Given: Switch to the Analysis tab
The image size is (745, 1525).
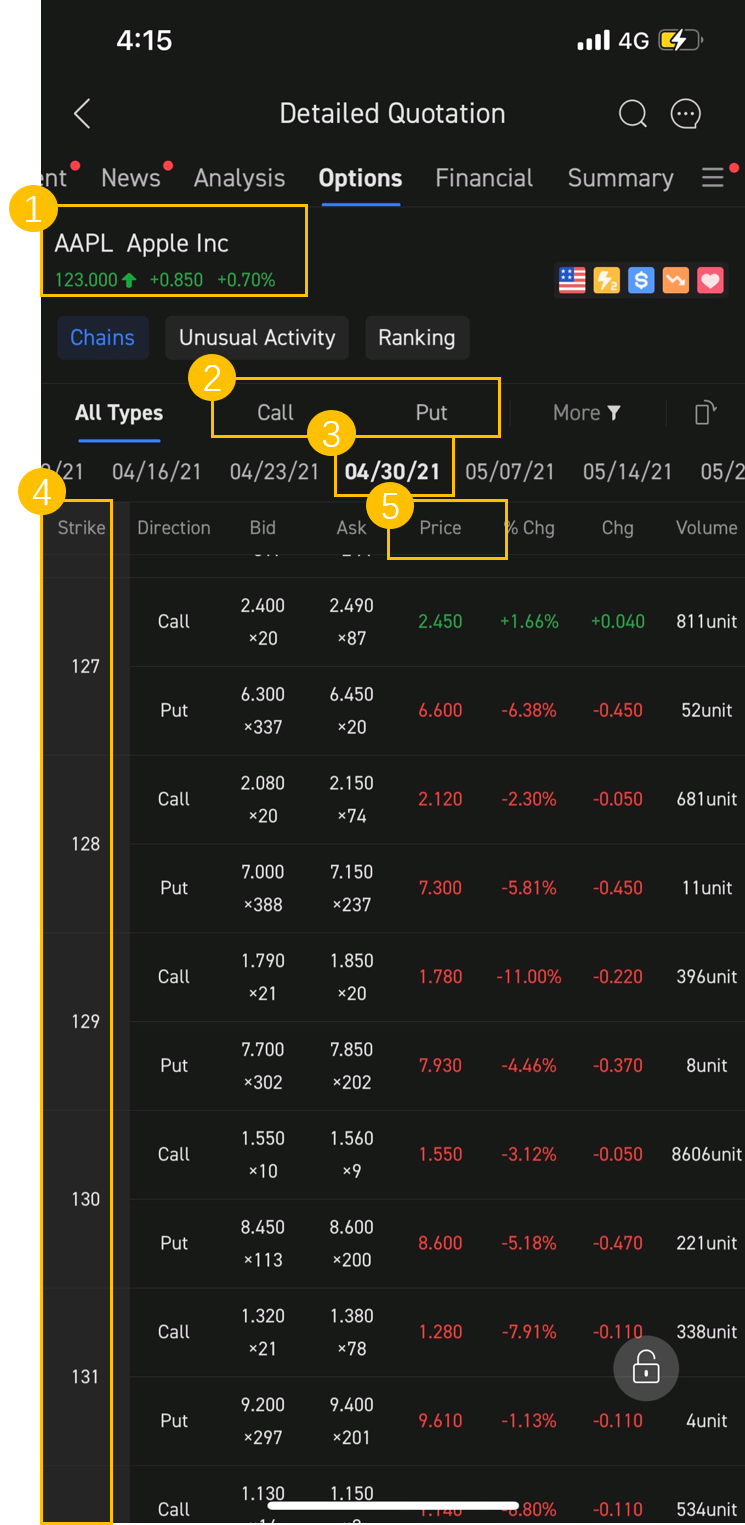Looking at the screenshot, I should (x=240, y=178).
